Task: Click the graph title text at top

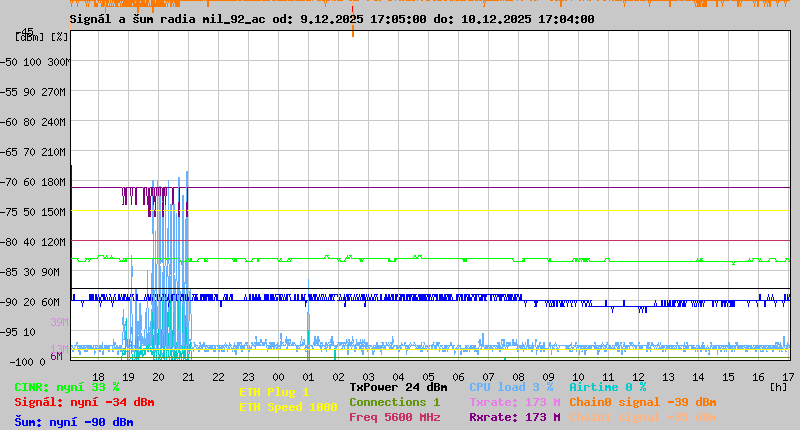Action: click(x=332, y=19)
